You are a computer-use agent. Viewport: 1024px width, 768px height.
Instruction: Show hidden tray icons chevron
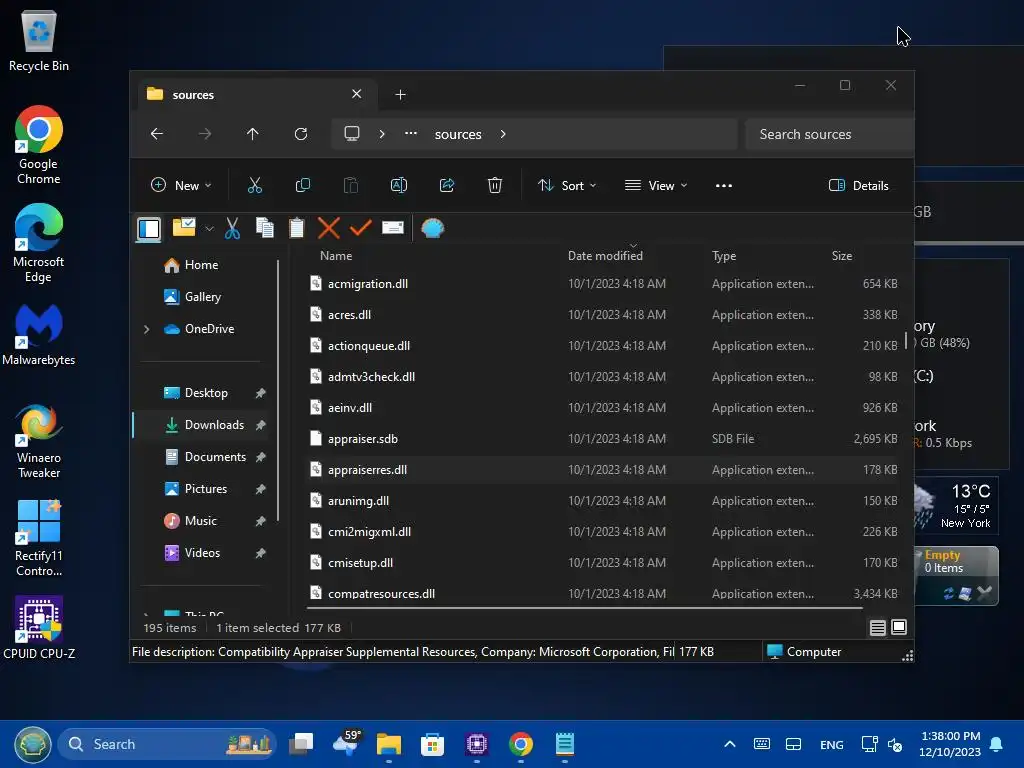coord(730,744)
